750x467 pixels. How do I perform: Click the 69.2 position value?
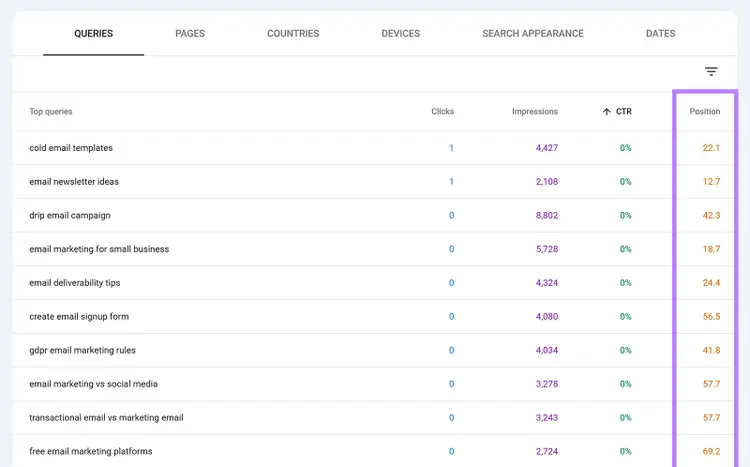pyautogui.click(x=711, y=451)
